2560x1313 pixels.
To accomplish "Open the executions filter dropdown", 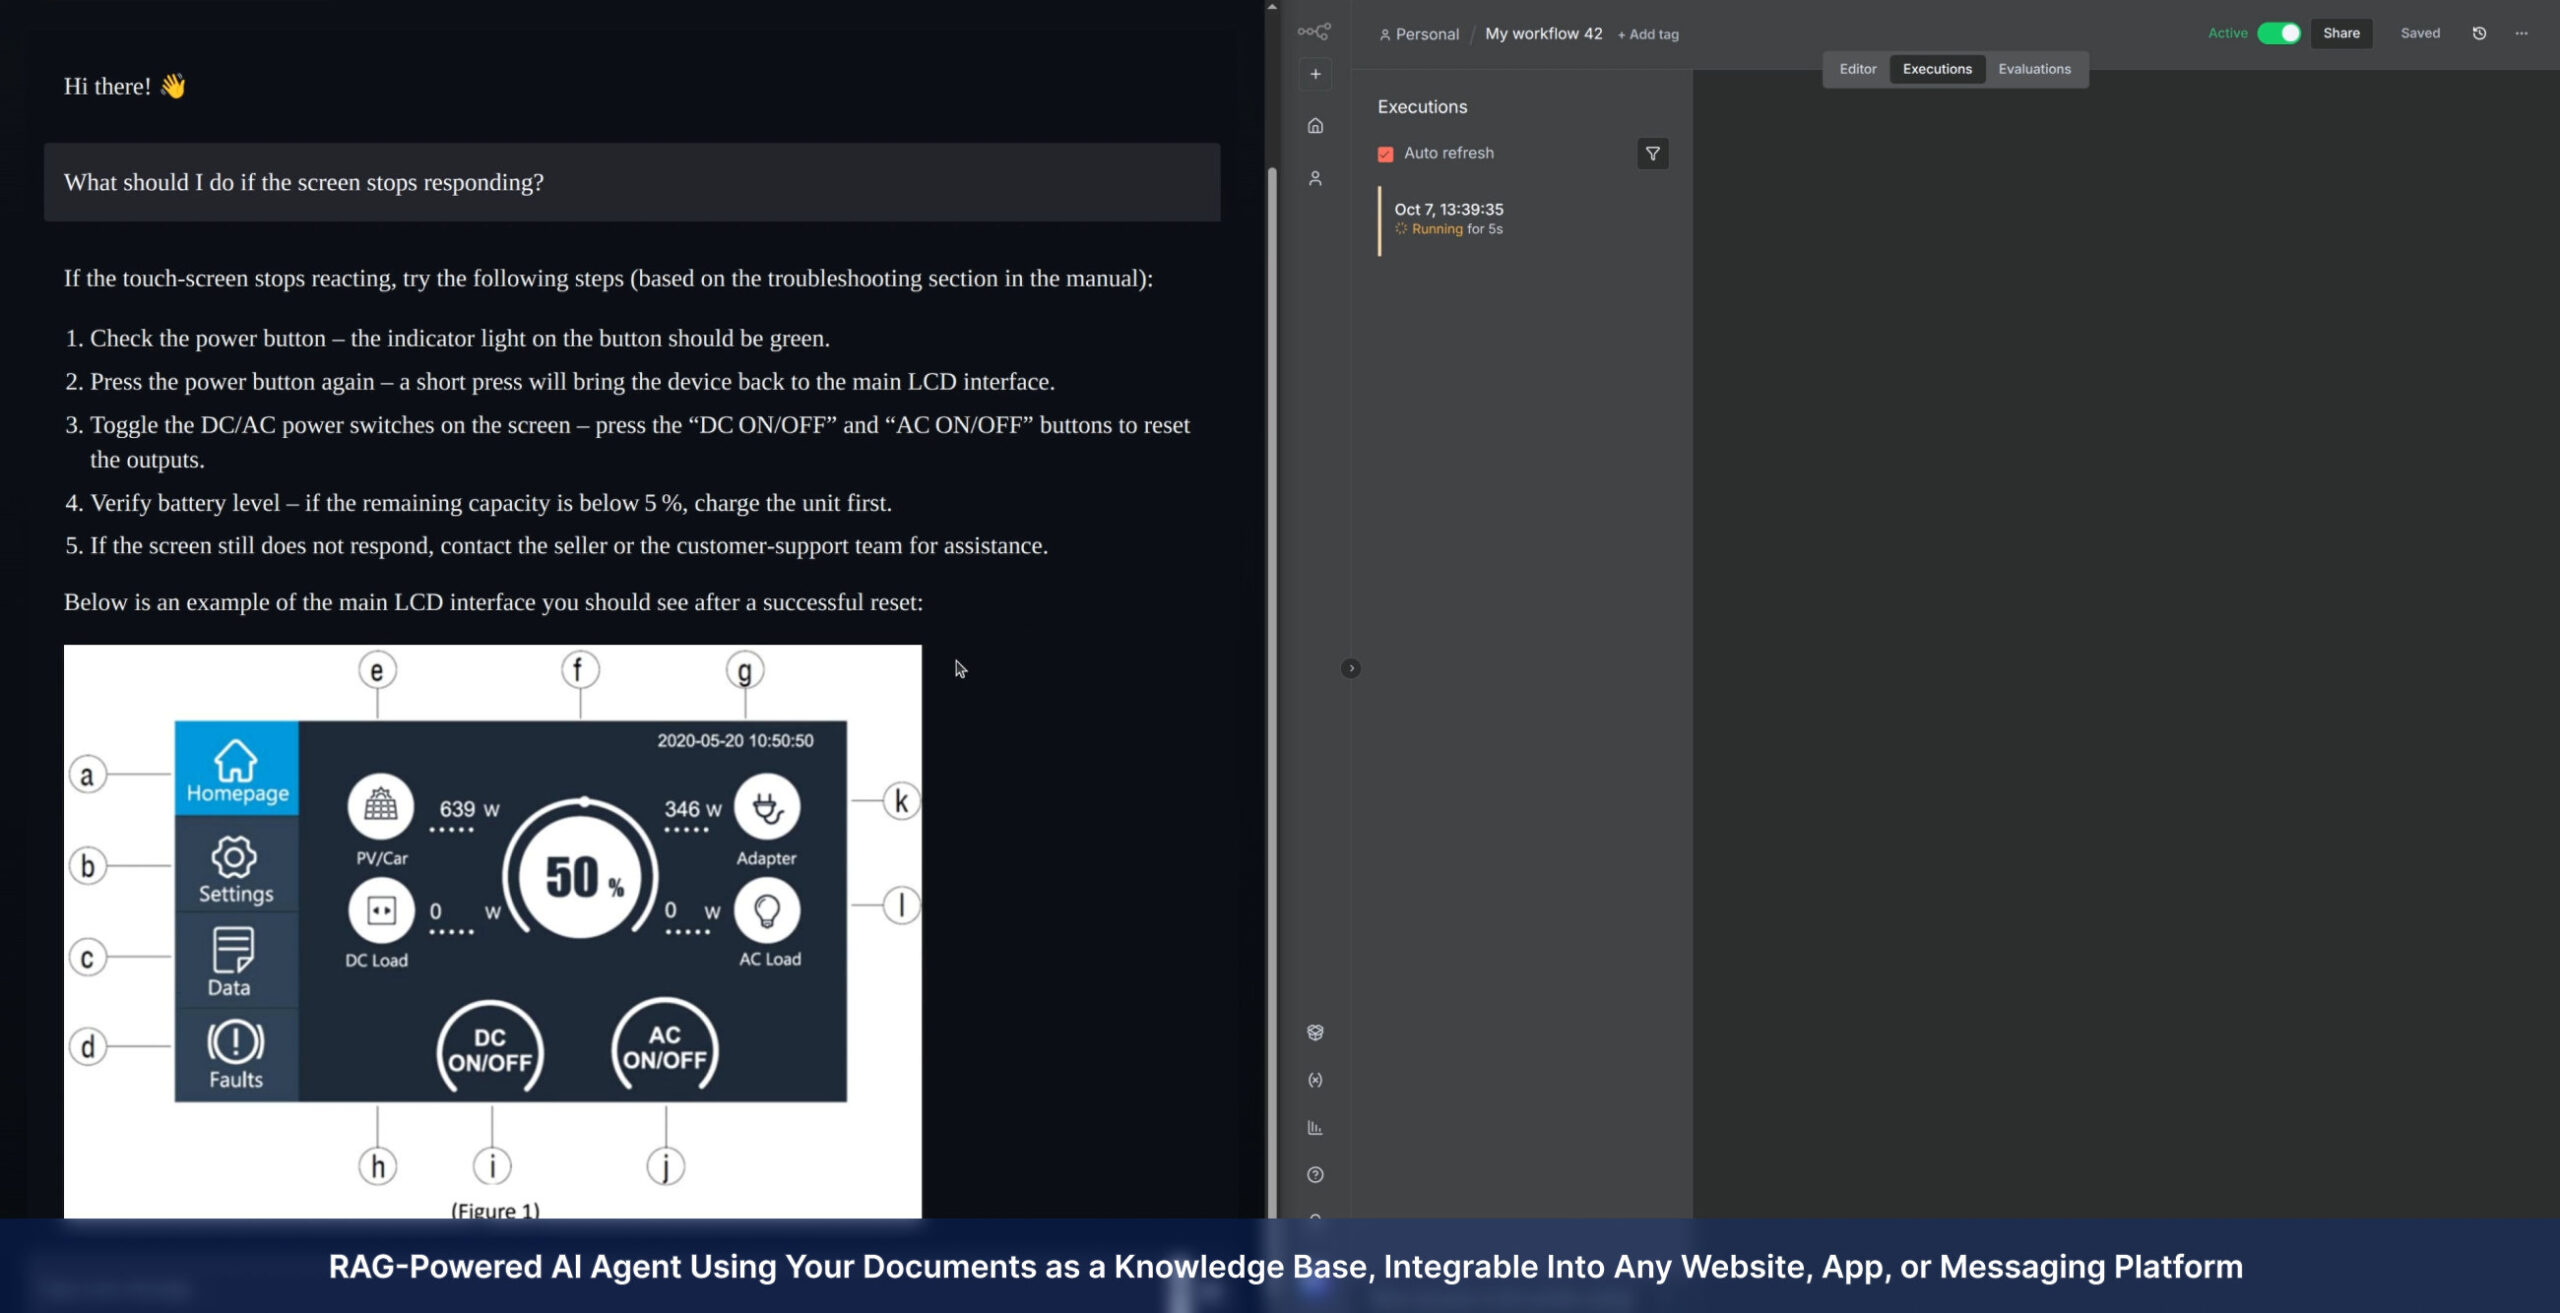I will coord(1652,154).
